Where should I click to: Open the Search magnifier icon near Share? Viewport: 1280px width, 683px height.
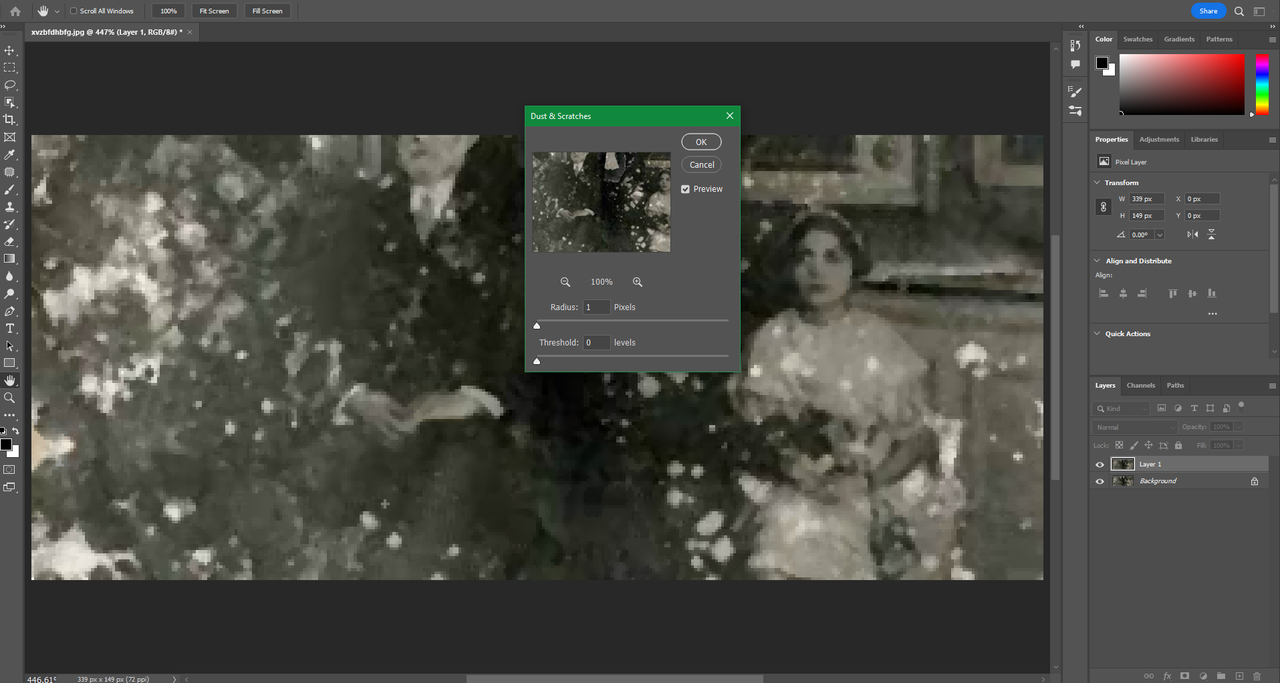[x=1239, y=11]
